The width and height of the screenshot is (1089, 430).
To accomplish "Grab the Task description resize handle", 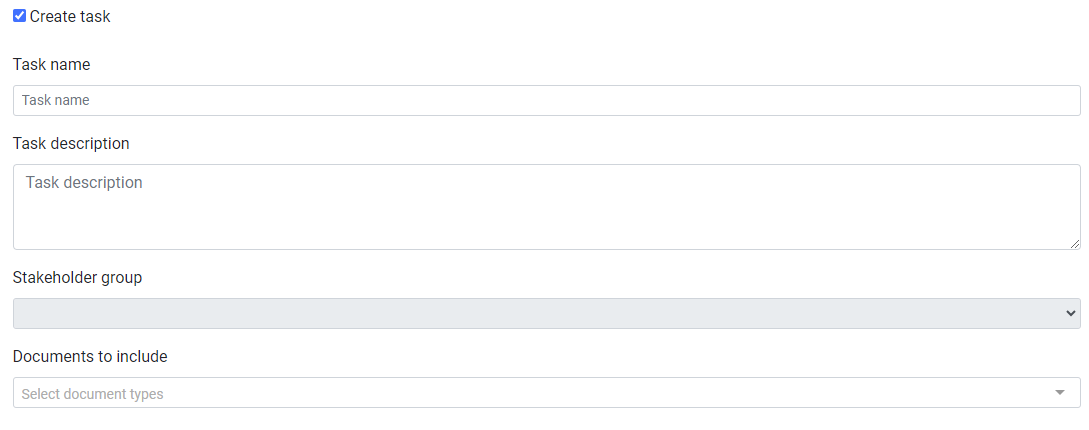I will point(1075,244).
